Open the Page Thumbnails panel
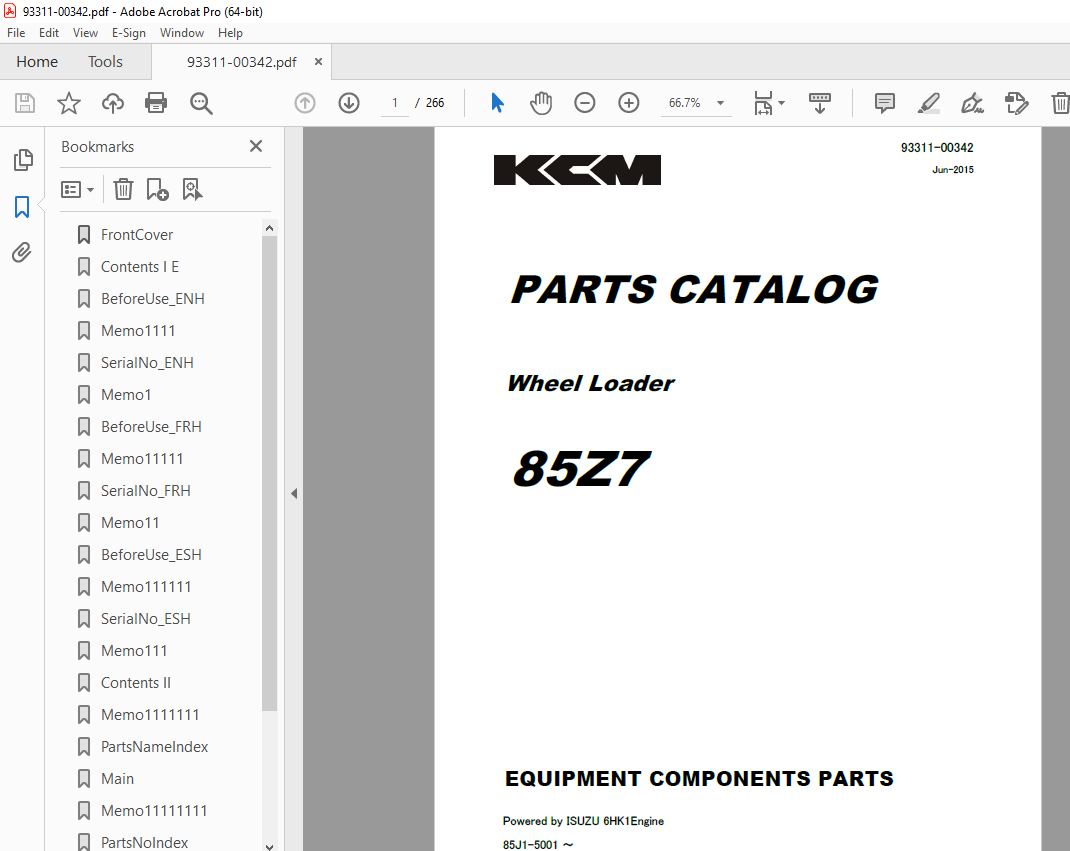The image size is (1070, 851). click(x=23, y=160)
